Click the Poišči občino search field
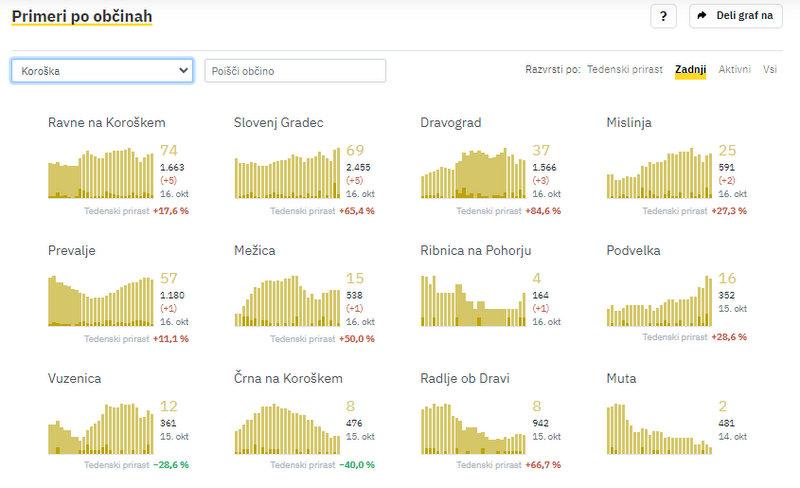The height and width of the screenshot is (488, 800). (x=295, y=71)
